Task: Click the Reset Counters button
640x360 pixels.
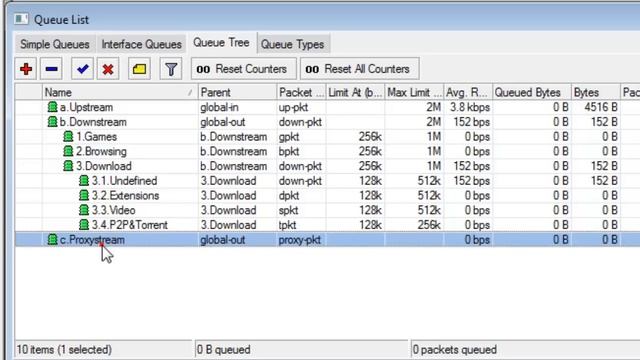Action: [244, 69]
